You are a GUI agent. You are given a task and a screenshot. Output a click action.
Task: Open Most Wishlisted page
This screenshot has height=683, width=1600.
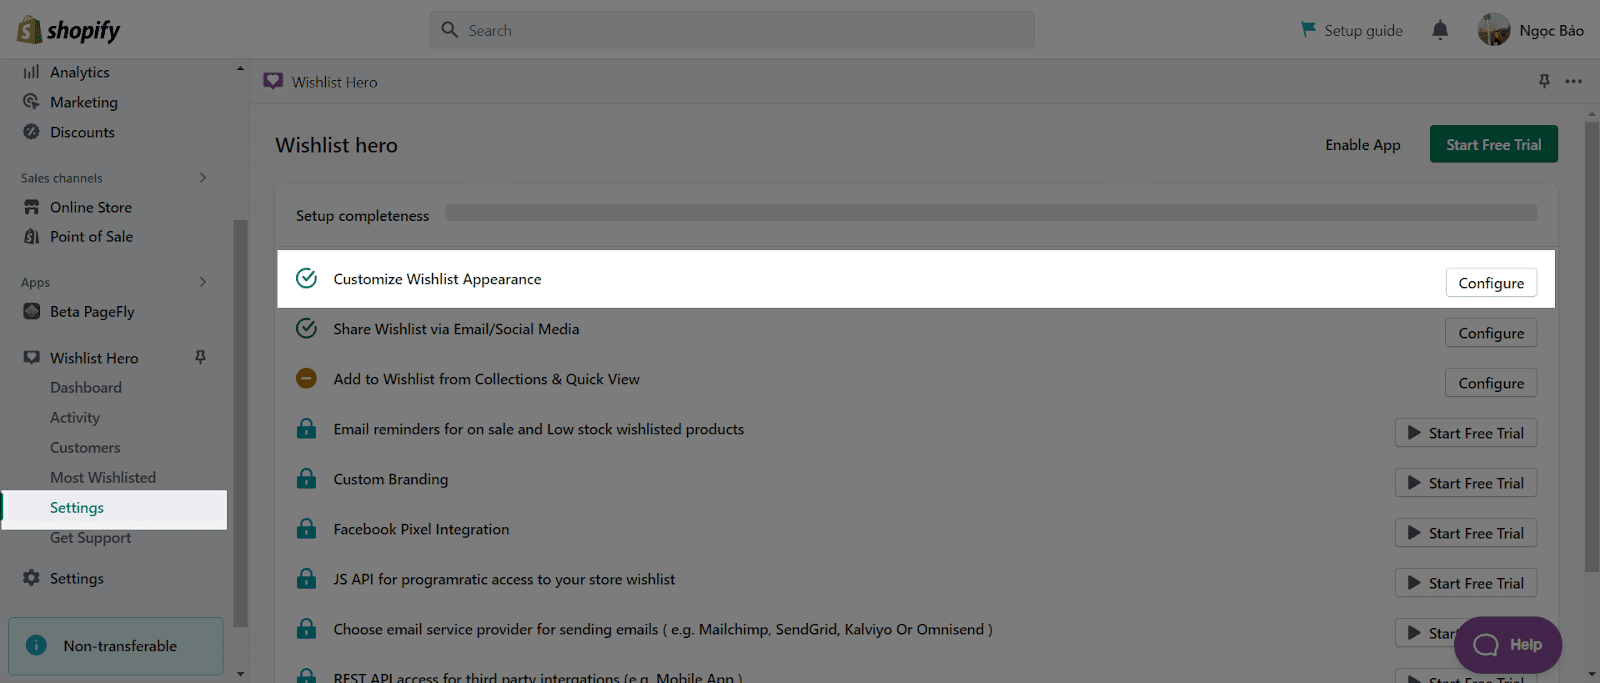[103, 477]
